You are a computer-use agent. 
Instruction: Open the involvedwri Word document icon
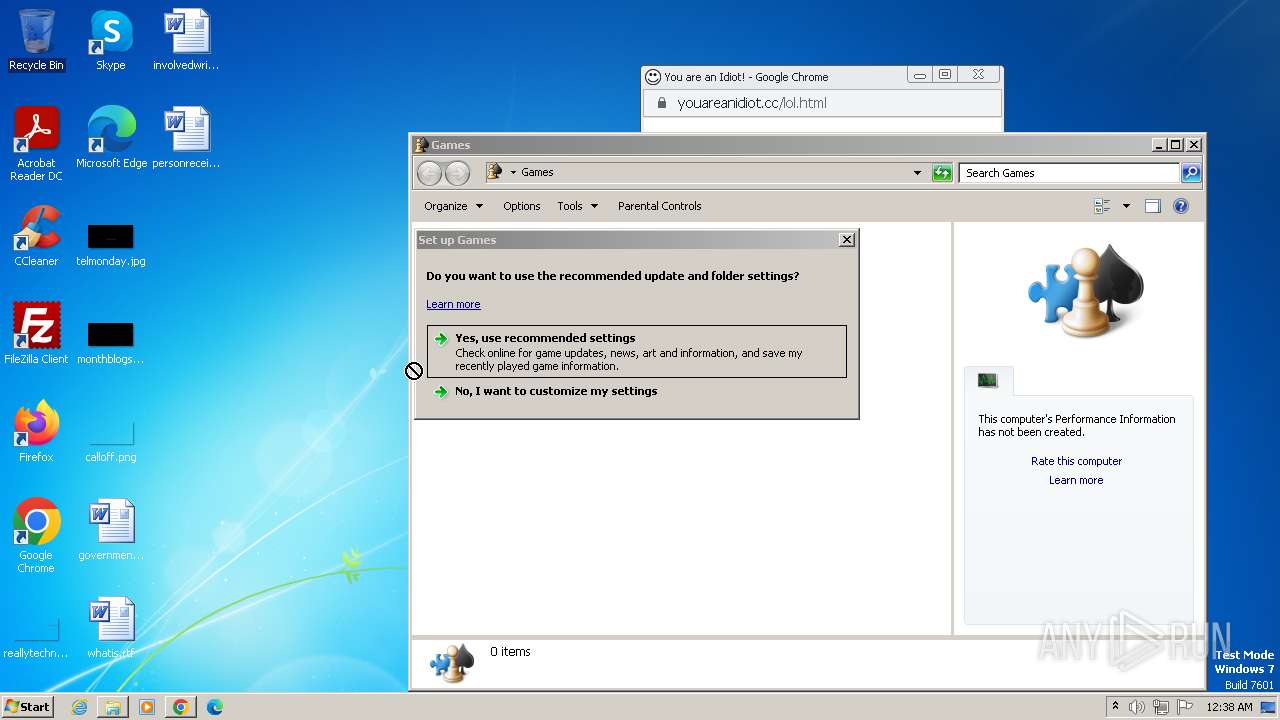186,40
